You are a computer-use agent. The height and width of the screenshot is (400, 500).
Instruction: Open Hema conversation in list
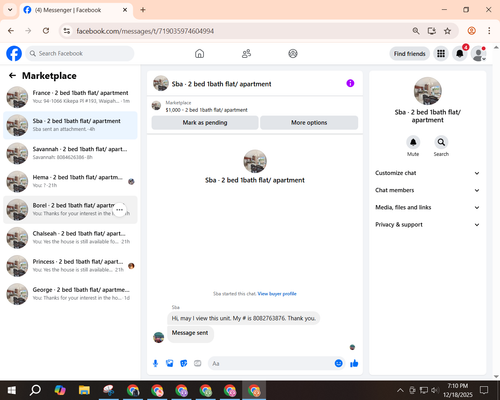click(70, 182)
